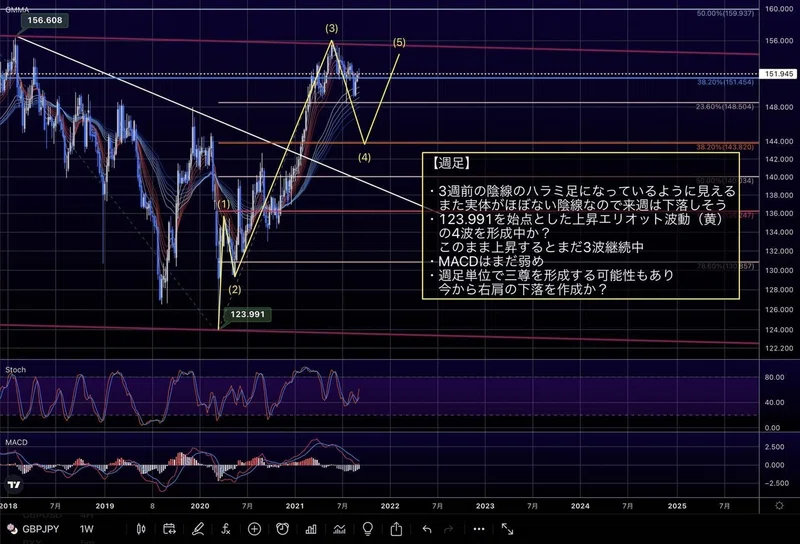This screenshot has height=544, width=800.
Task: Create an alert with the alarm clock icon
Action: tap(282, 529)
